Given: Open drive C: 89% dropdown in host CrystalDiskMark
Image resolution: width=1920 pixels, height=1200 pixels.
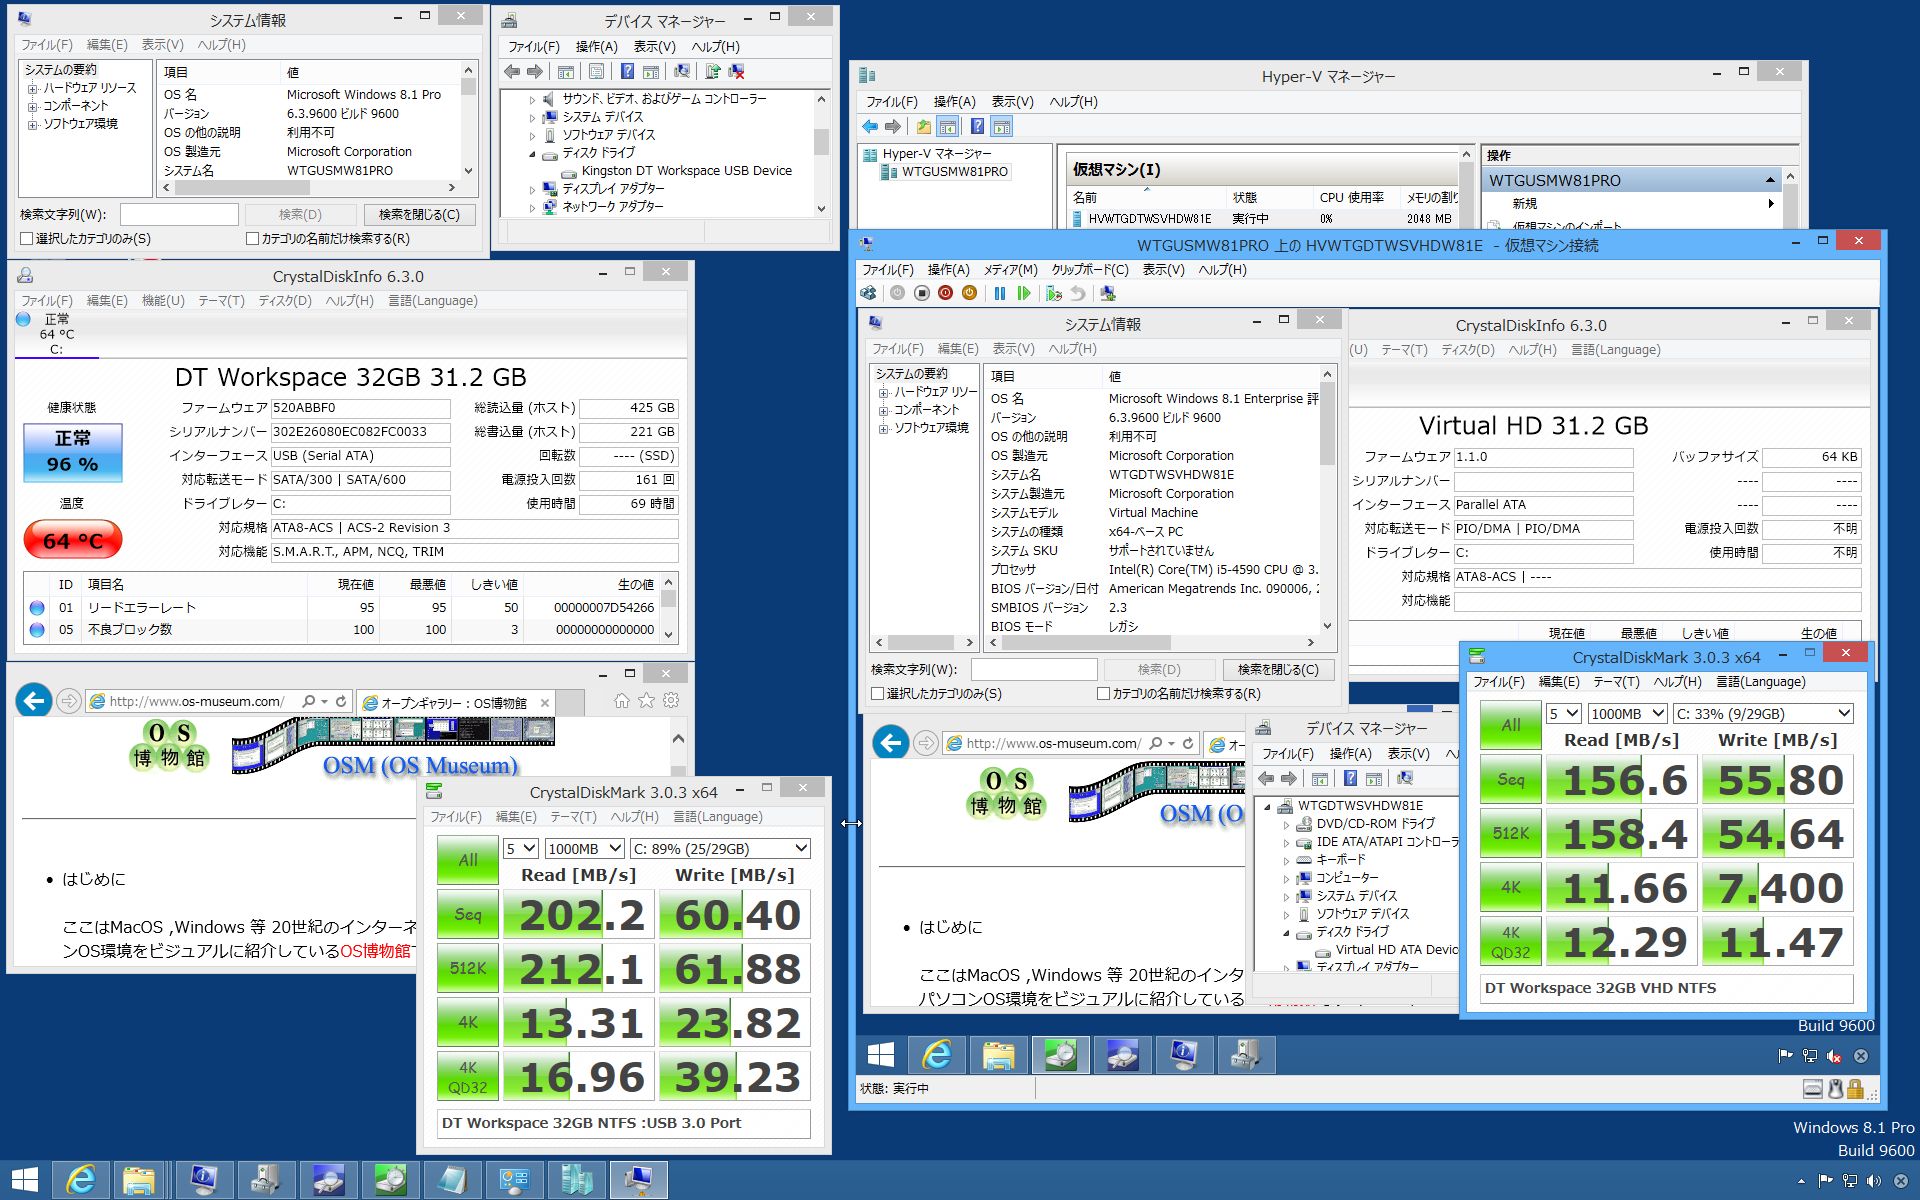Looking at the screenshot, I should tap(720, 848).
